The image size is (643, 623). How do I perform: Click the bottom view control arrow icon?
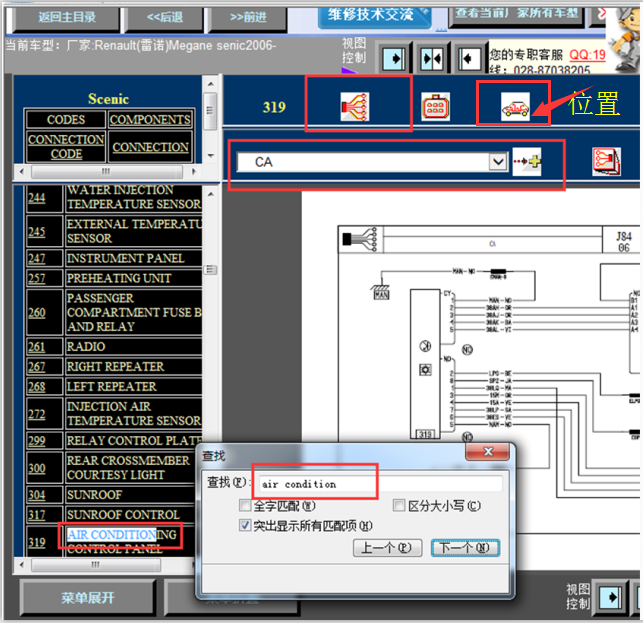click(x=610, y=597)
